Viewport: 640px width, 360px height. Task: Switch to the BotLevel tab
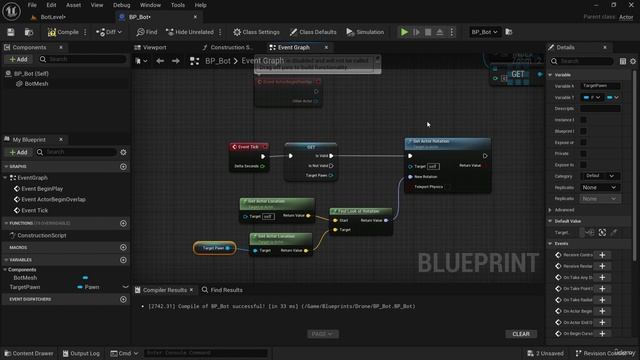click(53, 17)
